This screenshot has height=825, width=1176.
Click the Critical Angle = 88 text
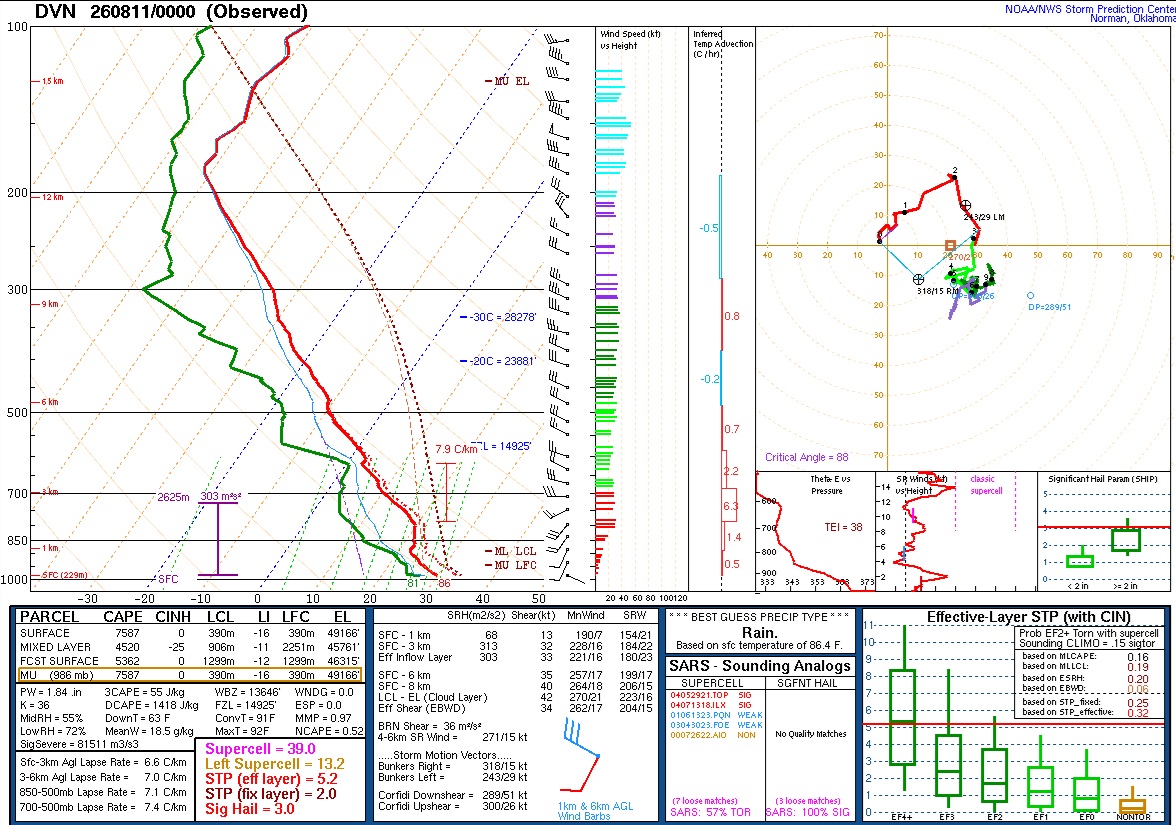806,457
